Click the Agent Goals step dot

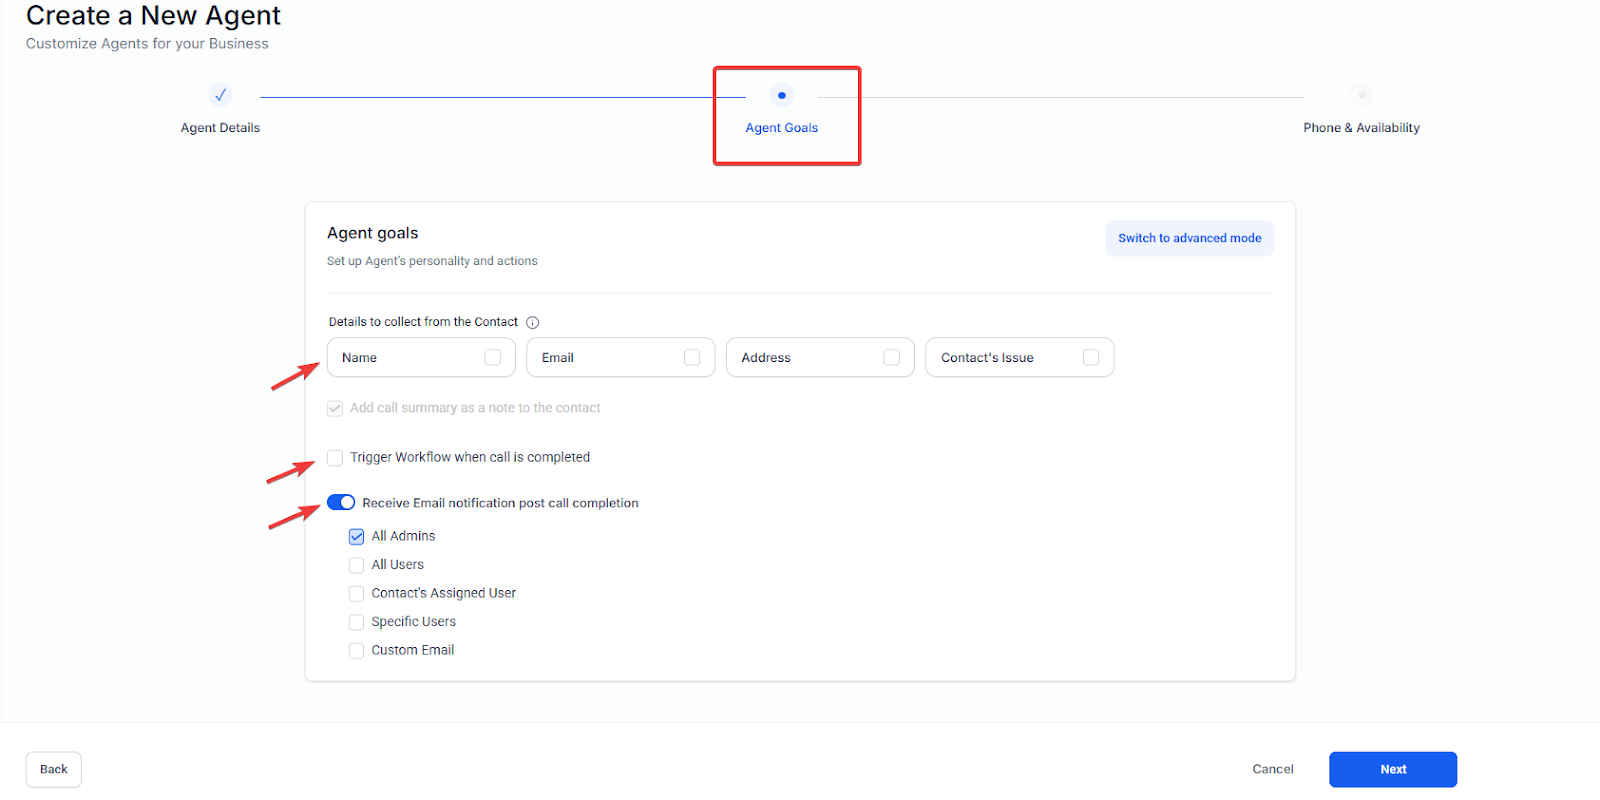point(781,95)
